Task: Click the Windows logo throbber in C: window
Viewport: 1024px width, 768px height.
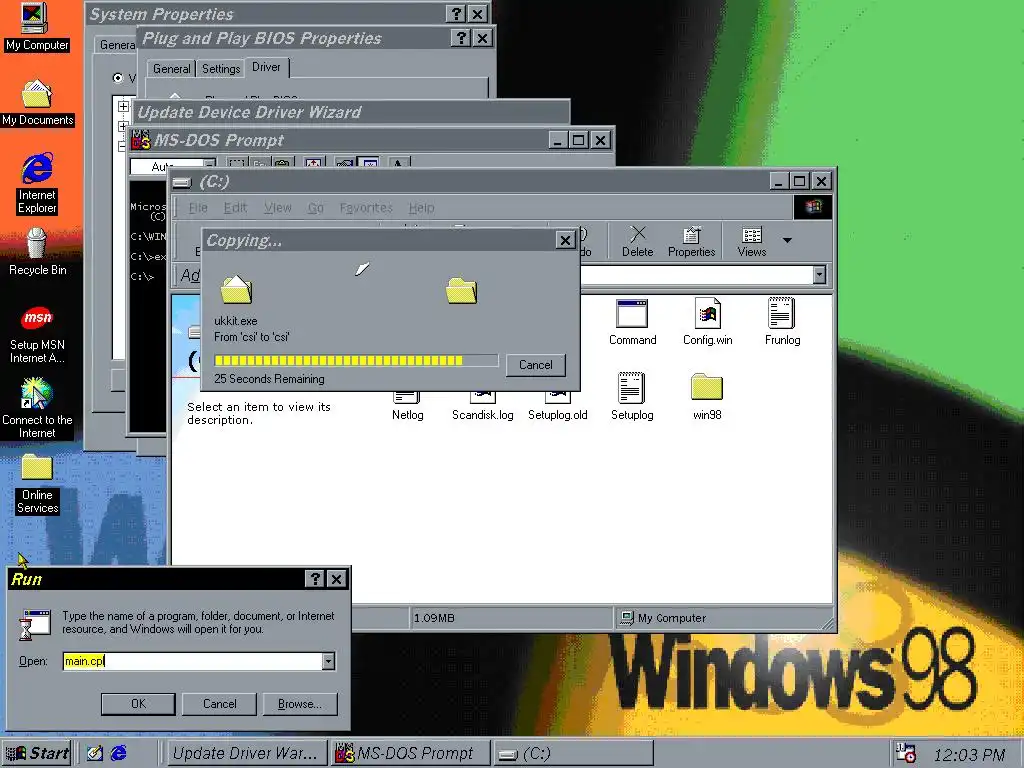Action: coord(813,207)
